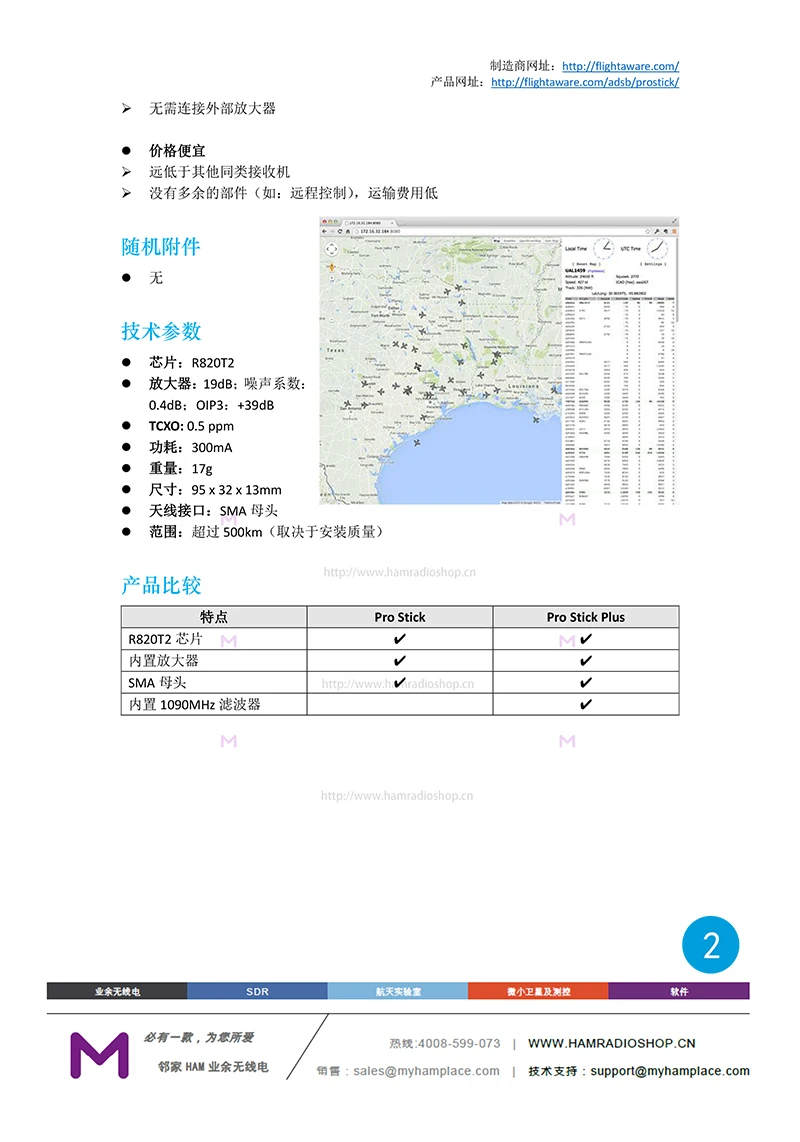Click the UTC Time clock in map screenshot

tap(656, 248)
